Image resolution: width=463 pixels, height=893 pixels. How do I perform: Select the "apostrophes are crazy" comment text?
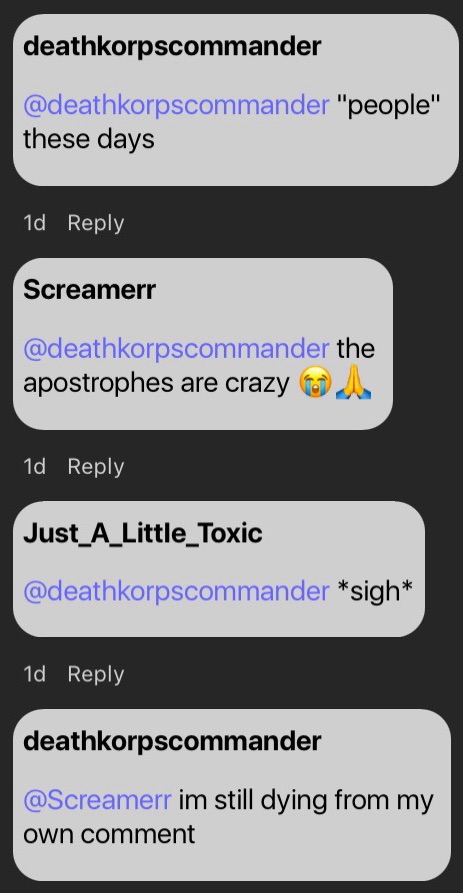tap(199, 367)
